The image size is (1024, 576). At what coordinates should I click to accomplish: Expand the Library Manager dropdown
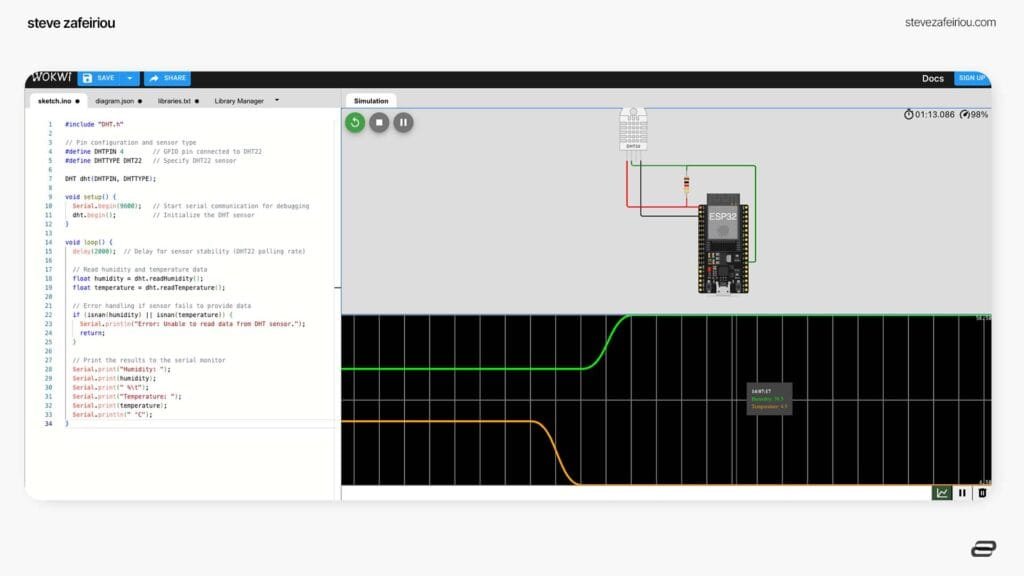coord(277,100)
